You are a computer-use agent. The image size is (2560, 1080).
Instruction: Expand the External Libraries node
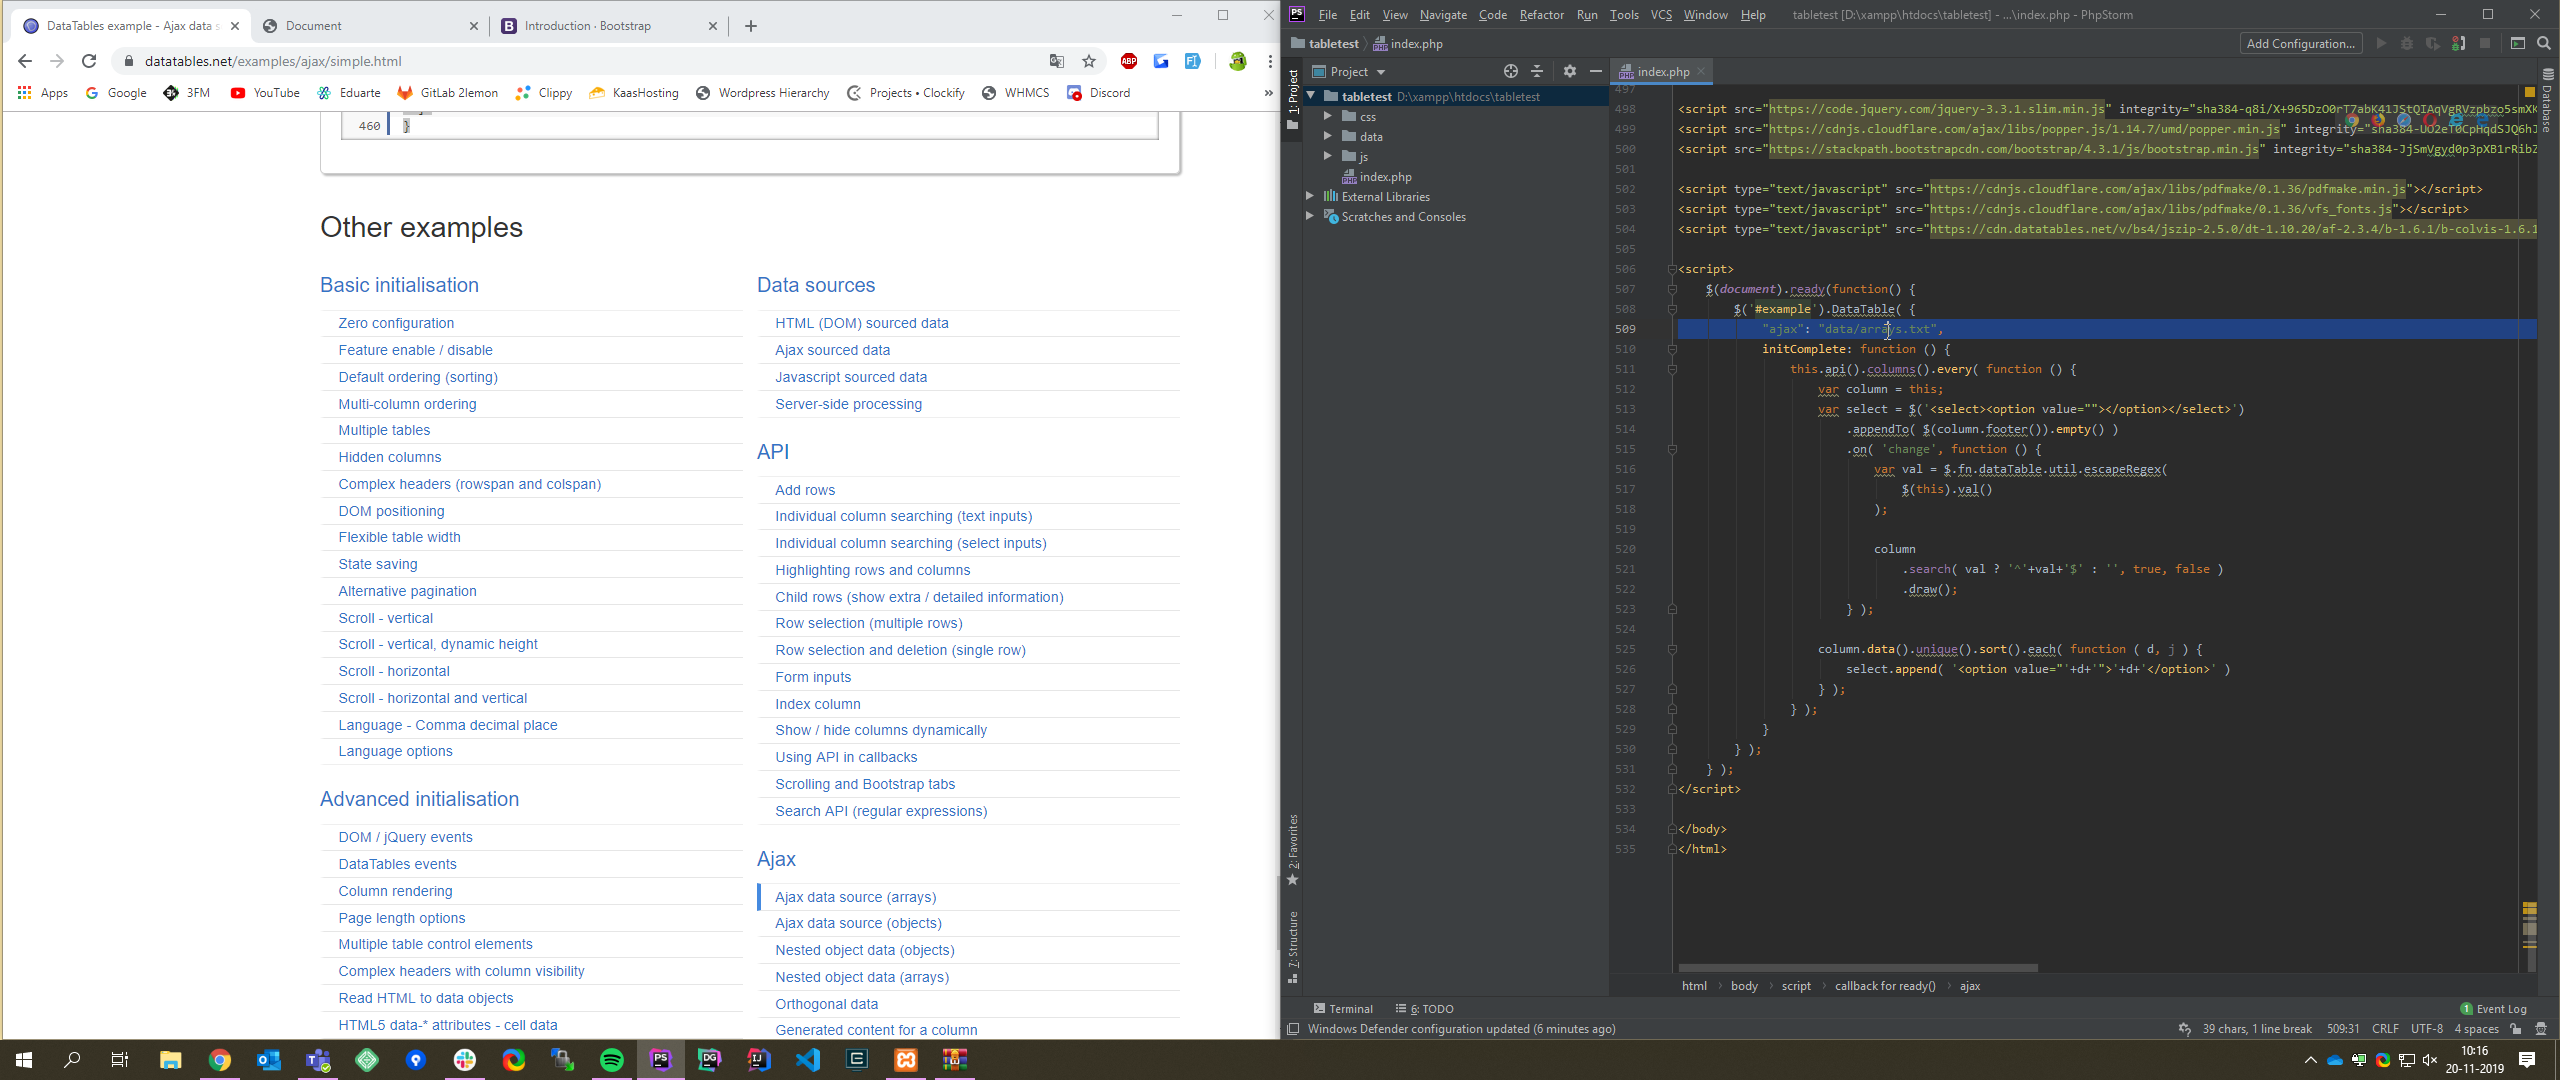(x=1310, y=196)
